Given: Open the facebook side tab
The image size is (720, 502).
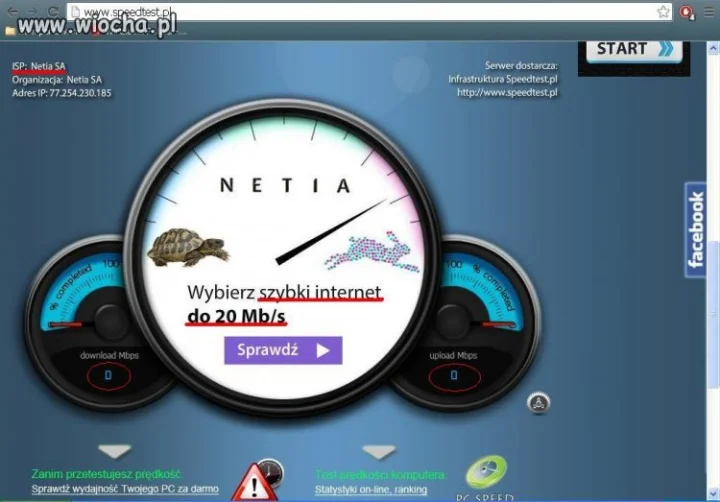Looking at the screenshot, I should 695,230.
